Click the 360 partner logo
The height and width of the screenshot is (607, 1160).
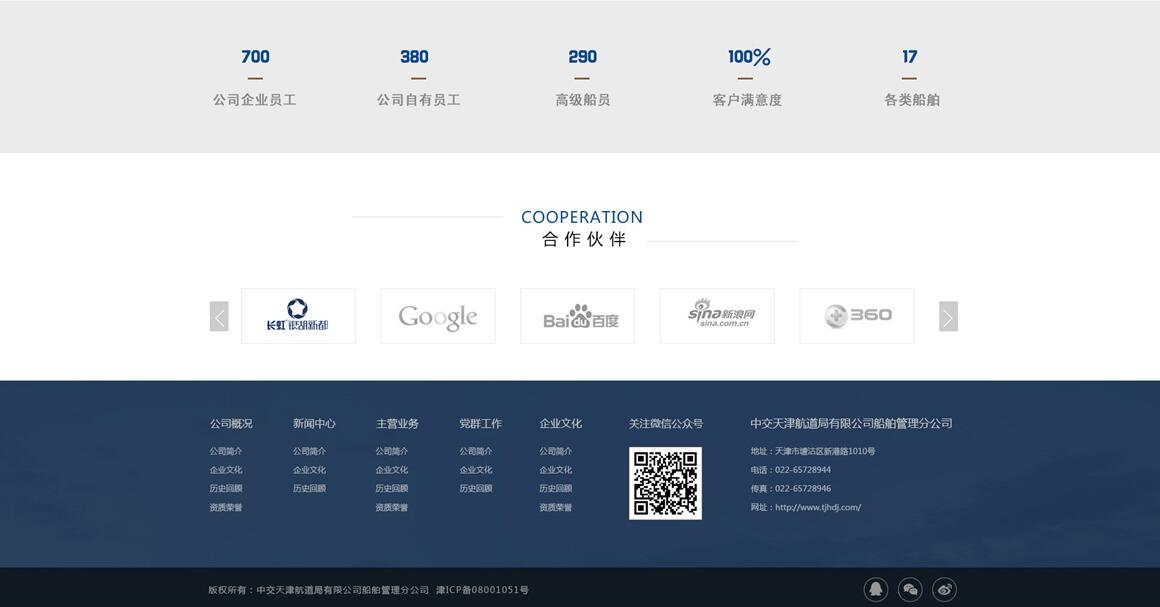856,315
